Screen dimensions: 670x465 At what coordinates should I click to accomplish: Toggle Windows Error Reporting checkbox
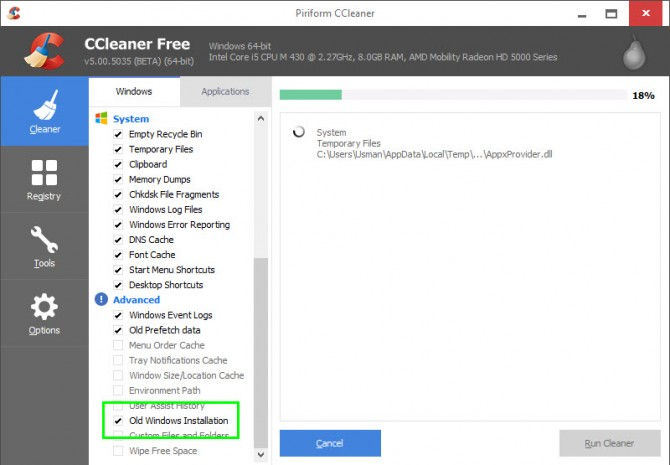pyautogui.click(x=118, y=224)
